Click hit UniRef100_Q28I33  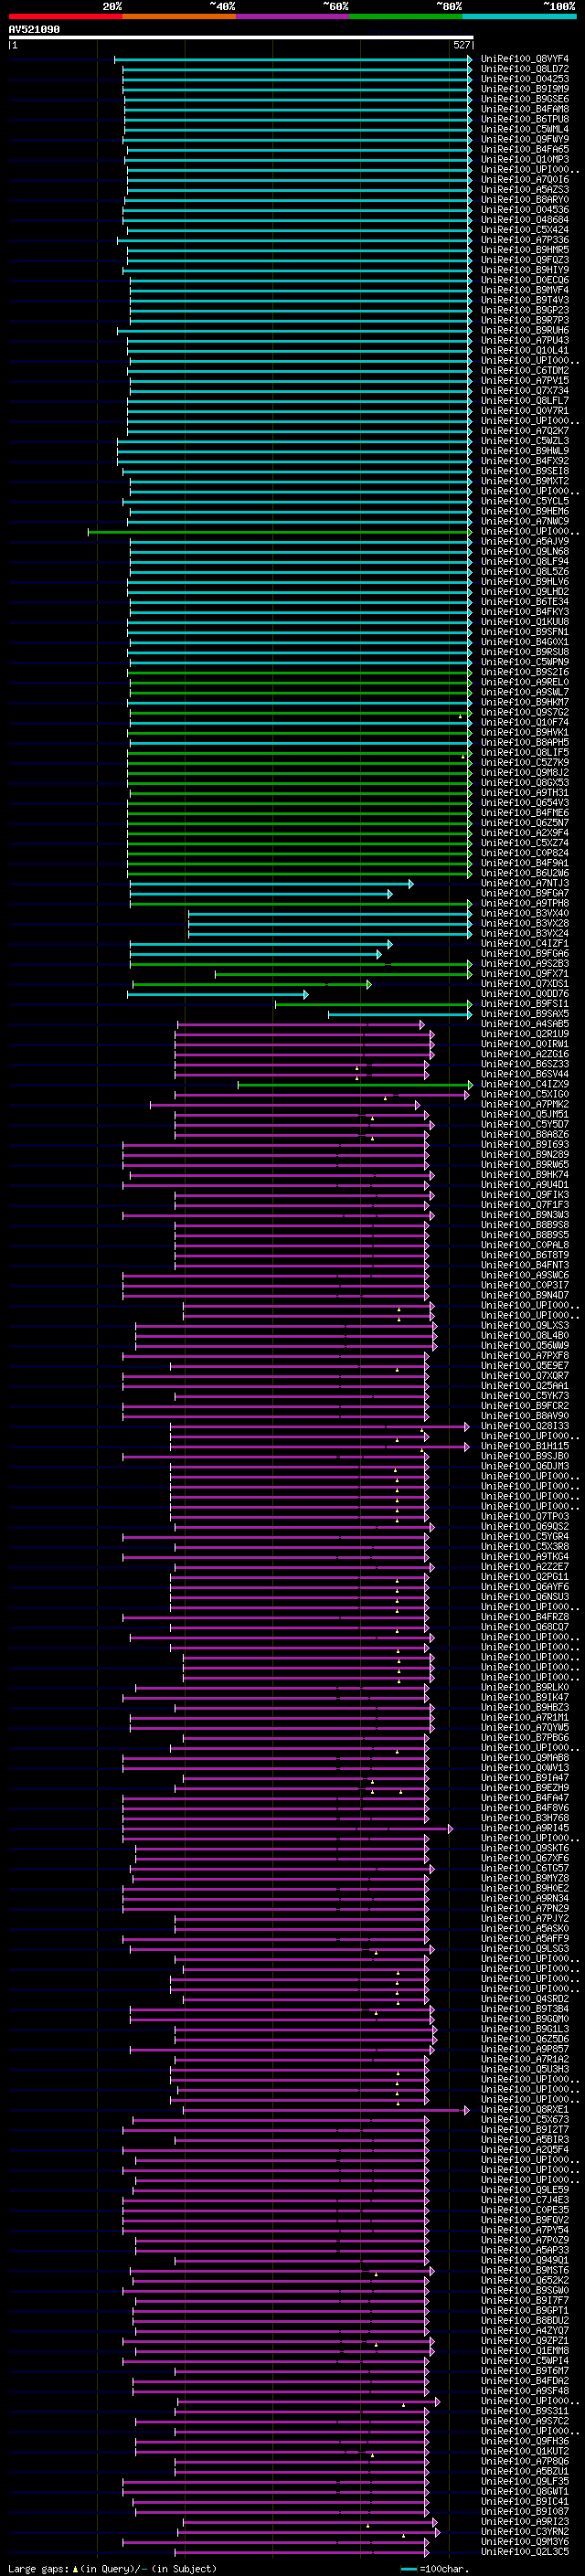524,1426
